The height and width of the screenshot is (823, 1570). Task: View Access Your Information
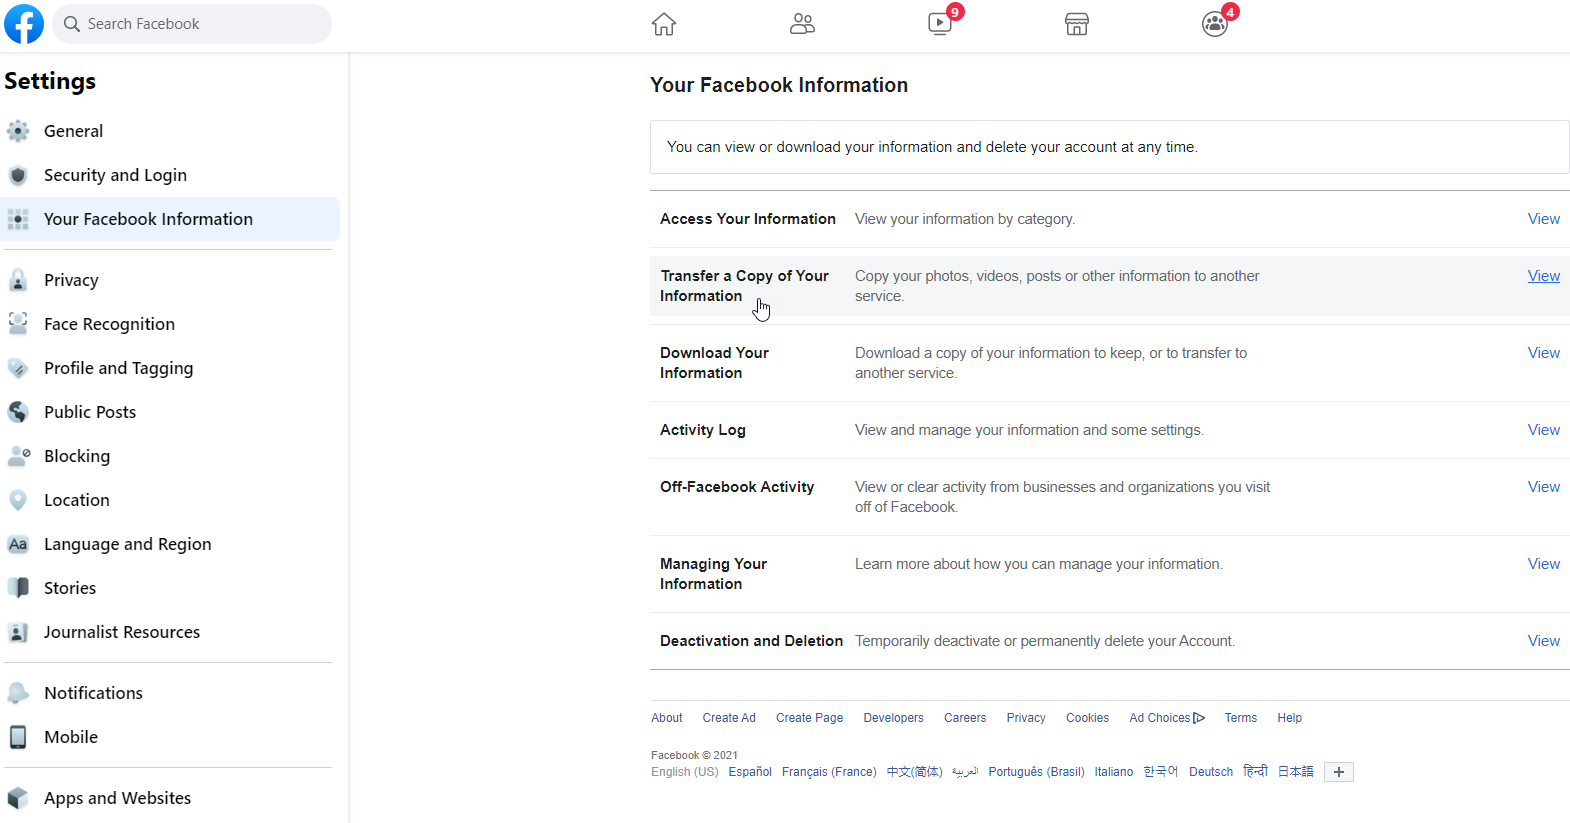[x=1544, y=219]
